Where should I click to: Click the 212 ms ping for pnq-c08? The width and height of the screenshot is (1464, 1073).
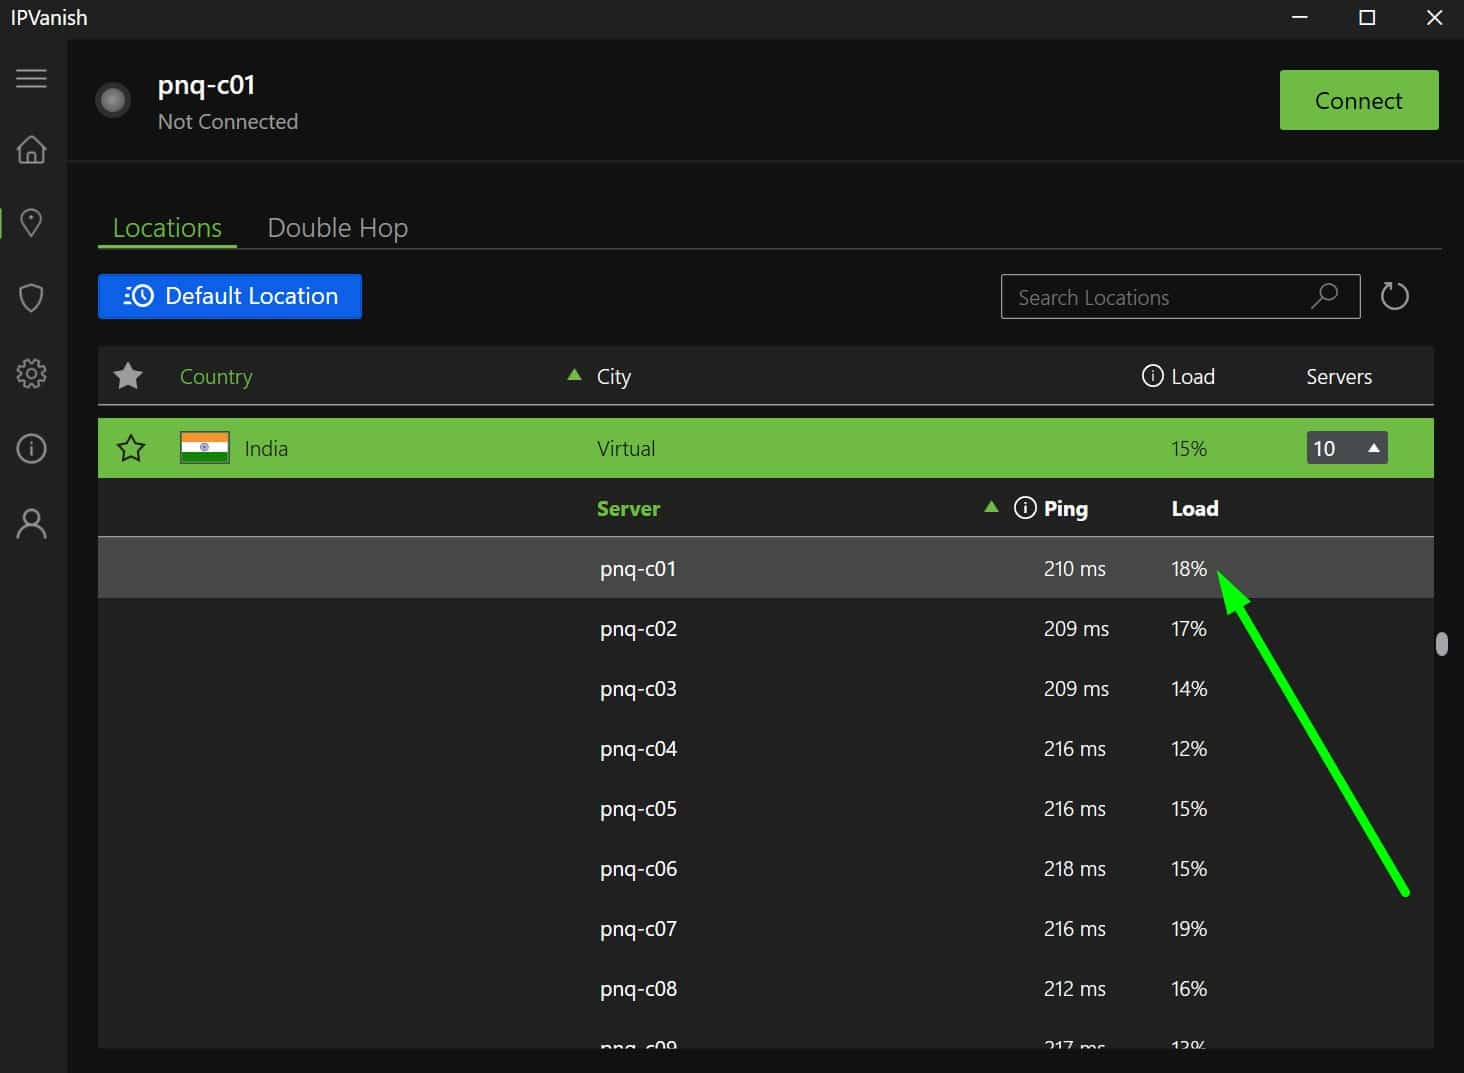tap(1075, 989)
